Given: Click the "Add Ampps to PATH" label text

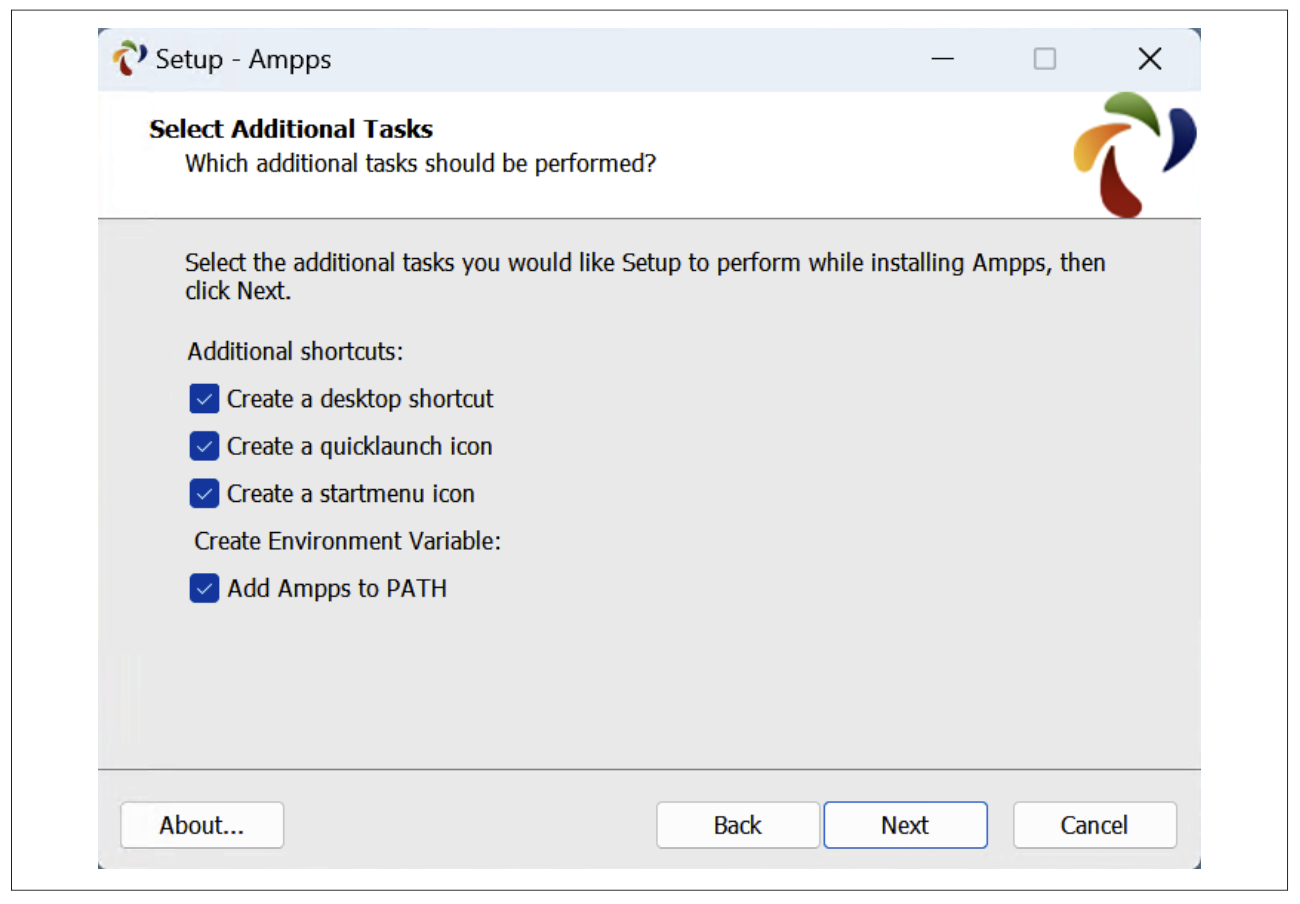Looking at the screenshot, I should pos(336,589).
